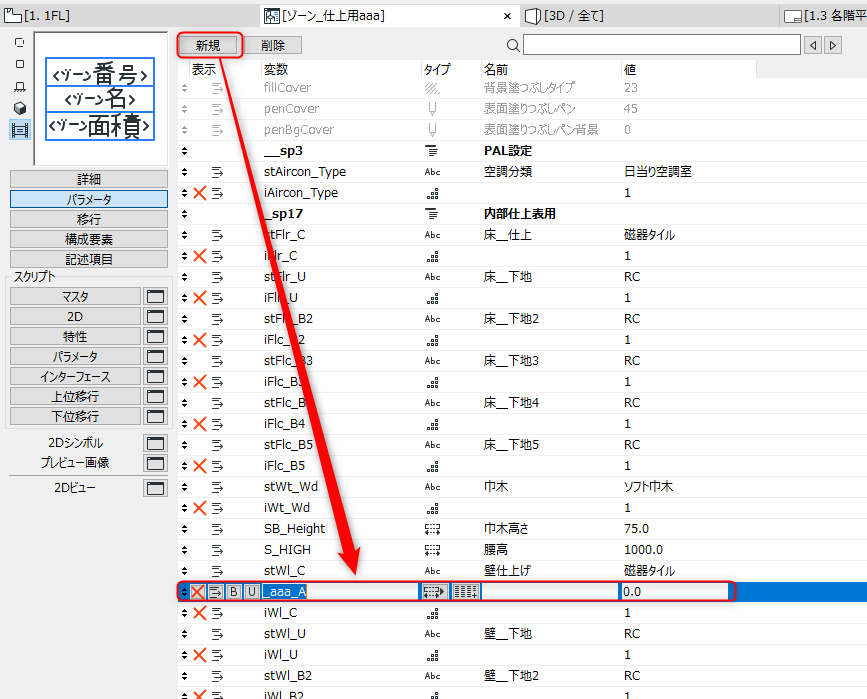The image size is (867, 699).
Task: Click the search magnifier icon
Action: [x=513, y=45]
